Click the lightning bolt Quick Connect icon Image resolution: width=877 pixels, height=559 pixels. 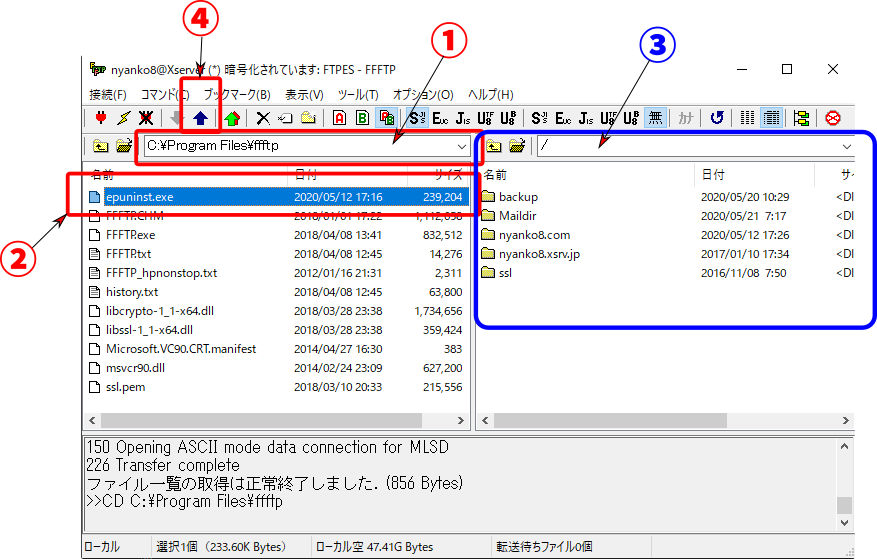pos(124,118)
